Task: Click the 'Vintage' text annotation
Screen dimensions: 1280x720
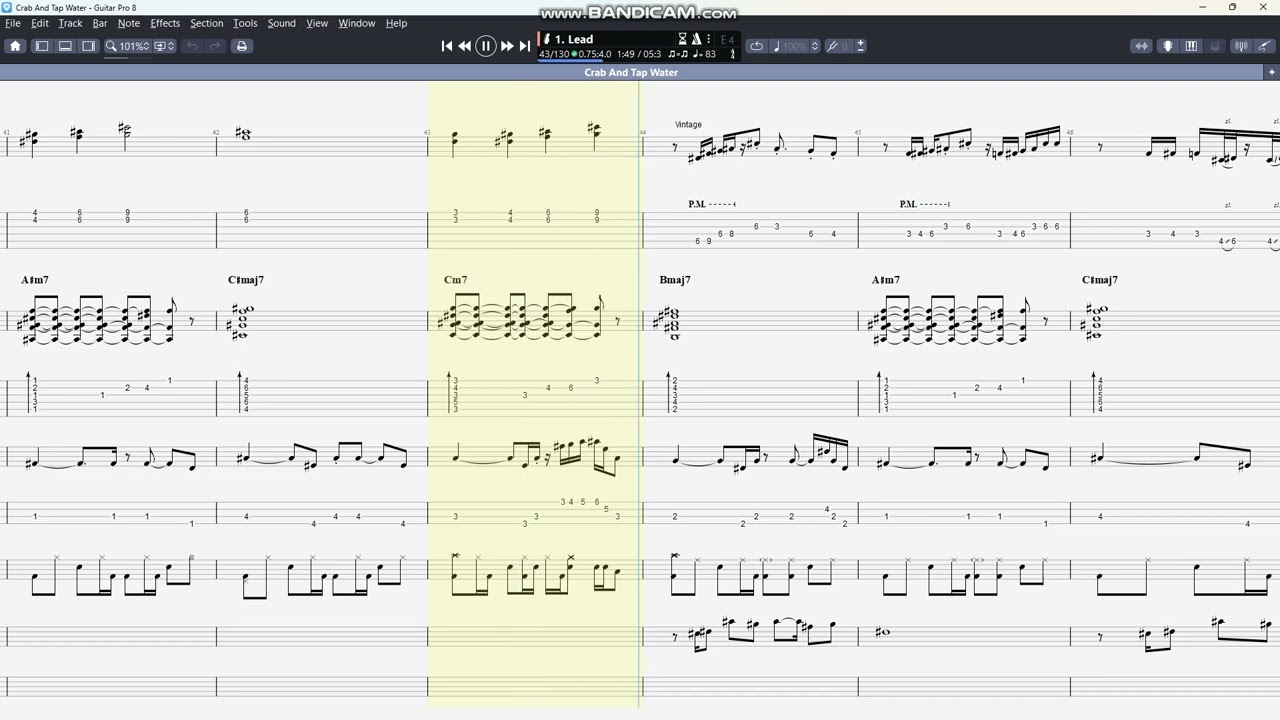Action: point(688,124)
